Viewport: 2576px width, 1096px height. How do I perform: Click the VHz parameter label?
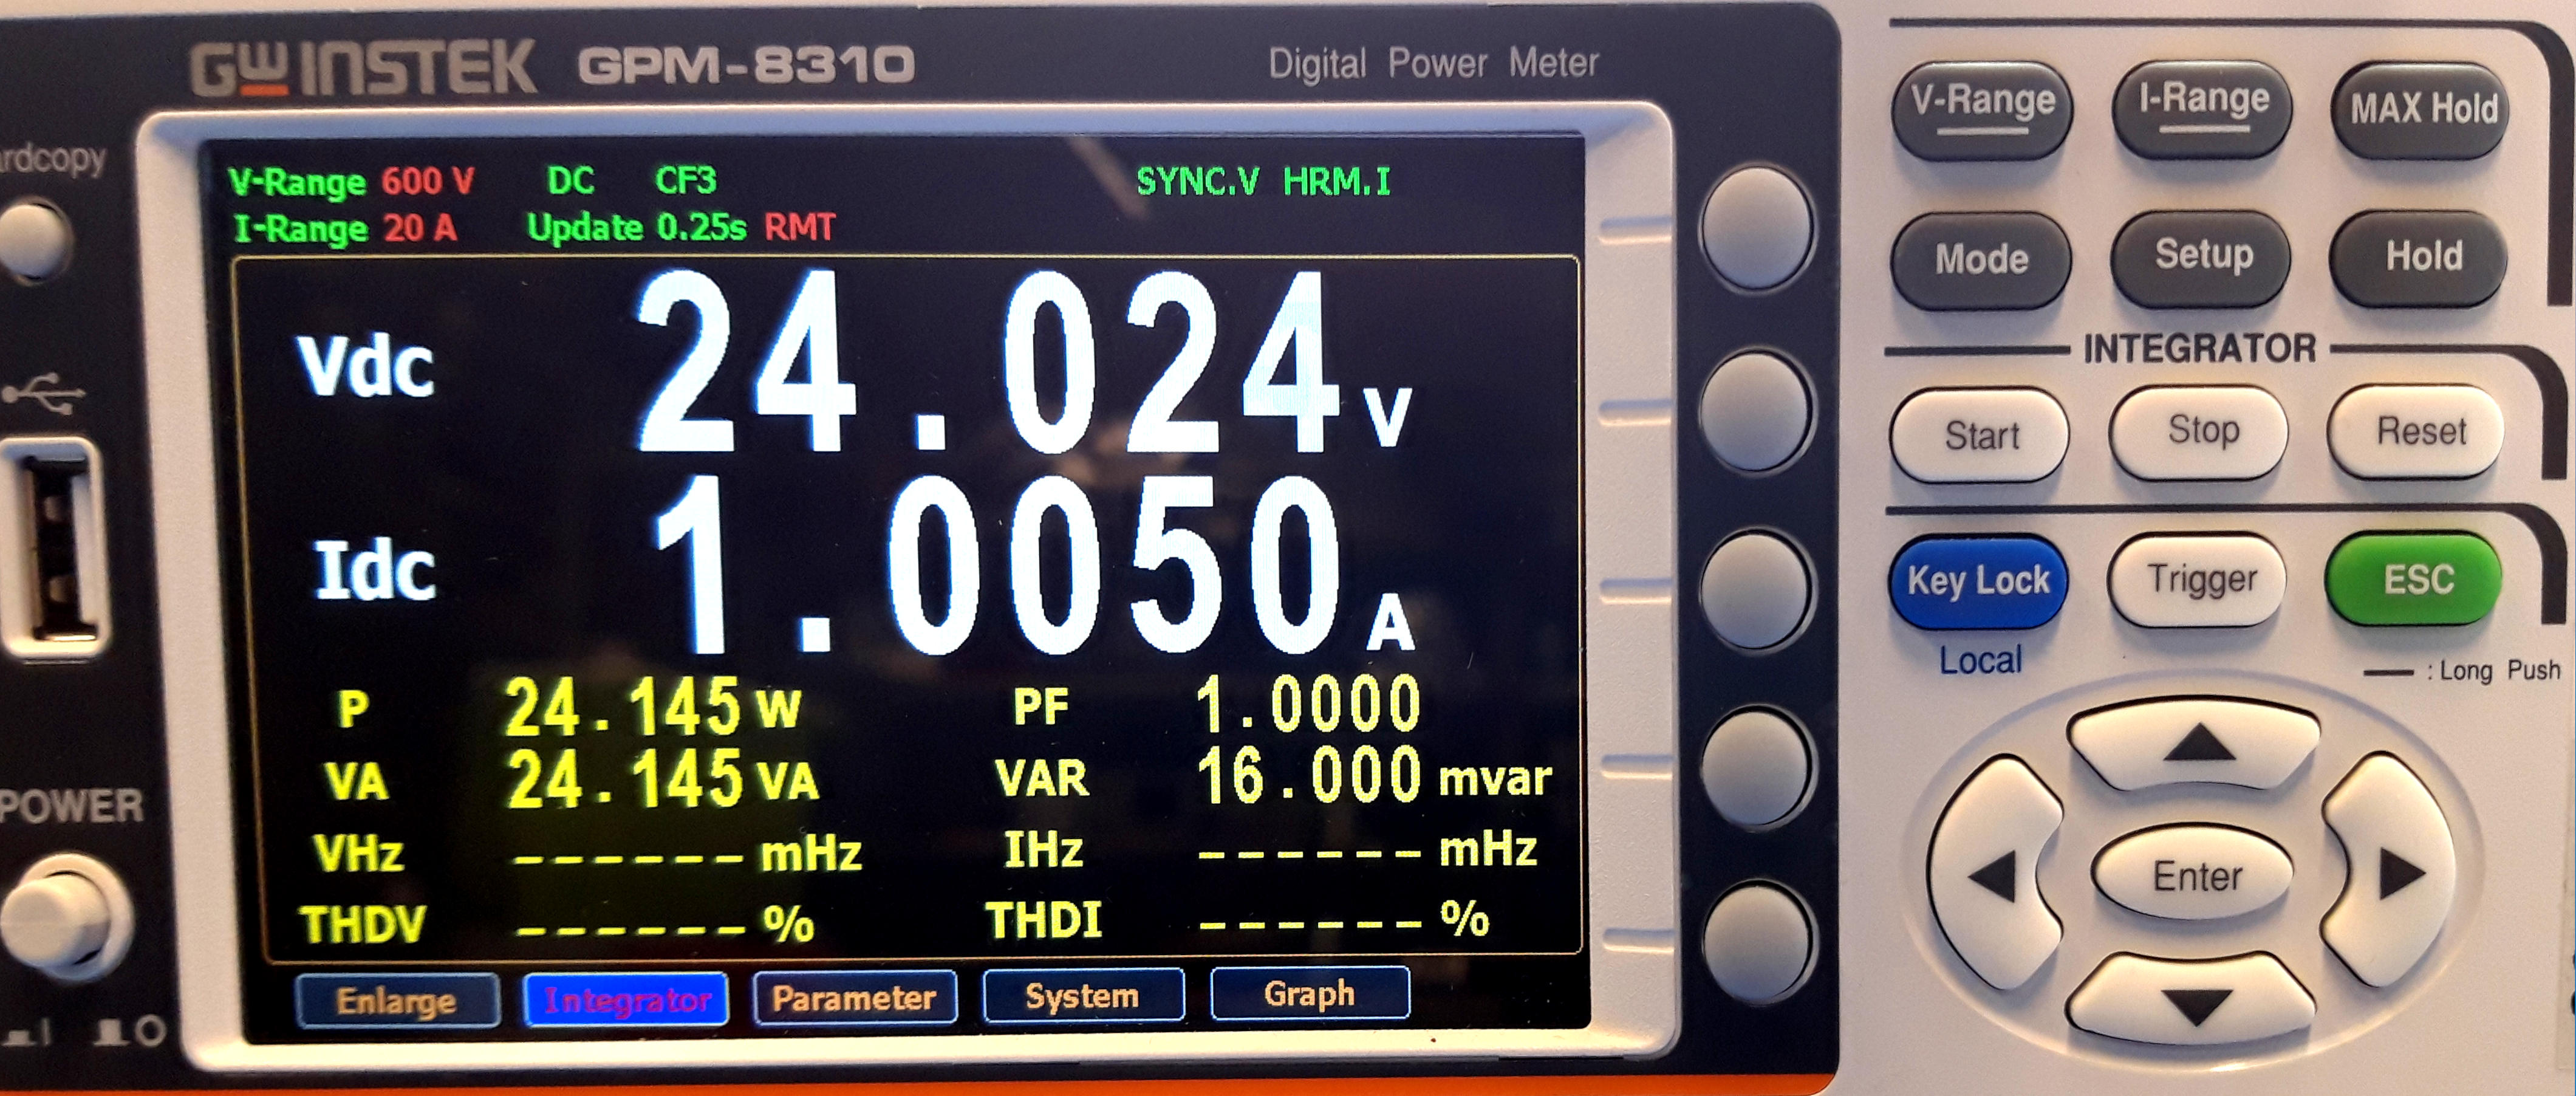[358, 854]
